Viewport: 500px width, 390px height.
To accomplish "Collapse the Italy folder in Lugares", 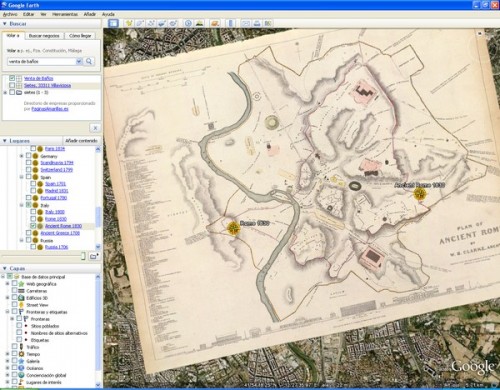I will (x=22, y=205).
